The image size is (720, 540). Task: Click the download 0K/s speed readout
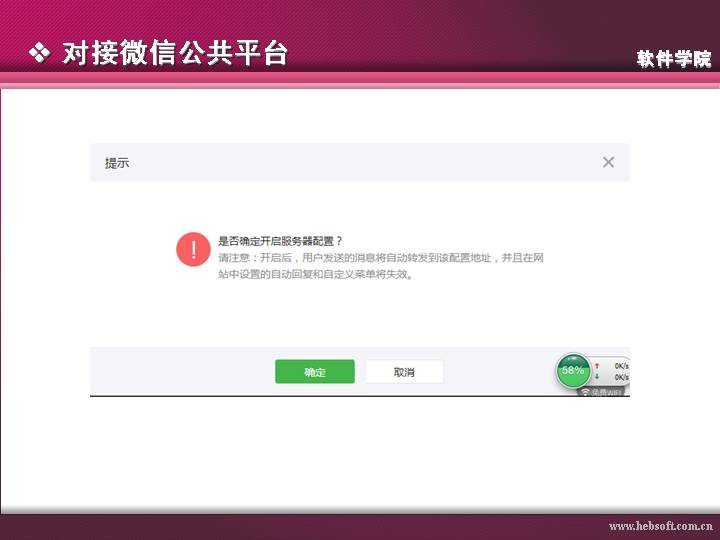tap(621, 378)
